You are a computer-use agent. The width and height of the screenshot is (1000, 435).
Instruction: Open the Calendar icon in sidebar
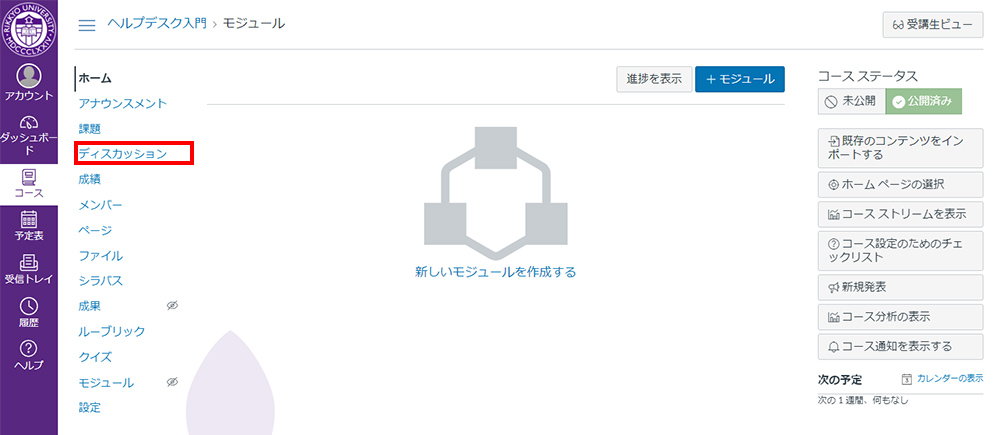tap(29, 221)
